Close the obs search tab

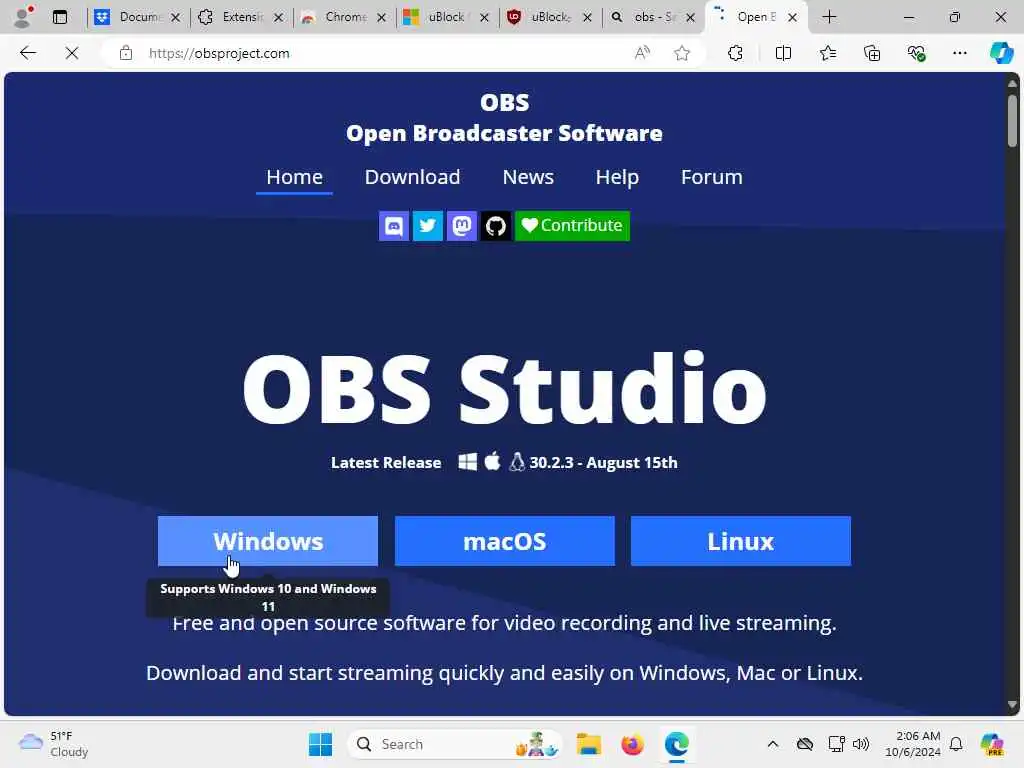690,18
